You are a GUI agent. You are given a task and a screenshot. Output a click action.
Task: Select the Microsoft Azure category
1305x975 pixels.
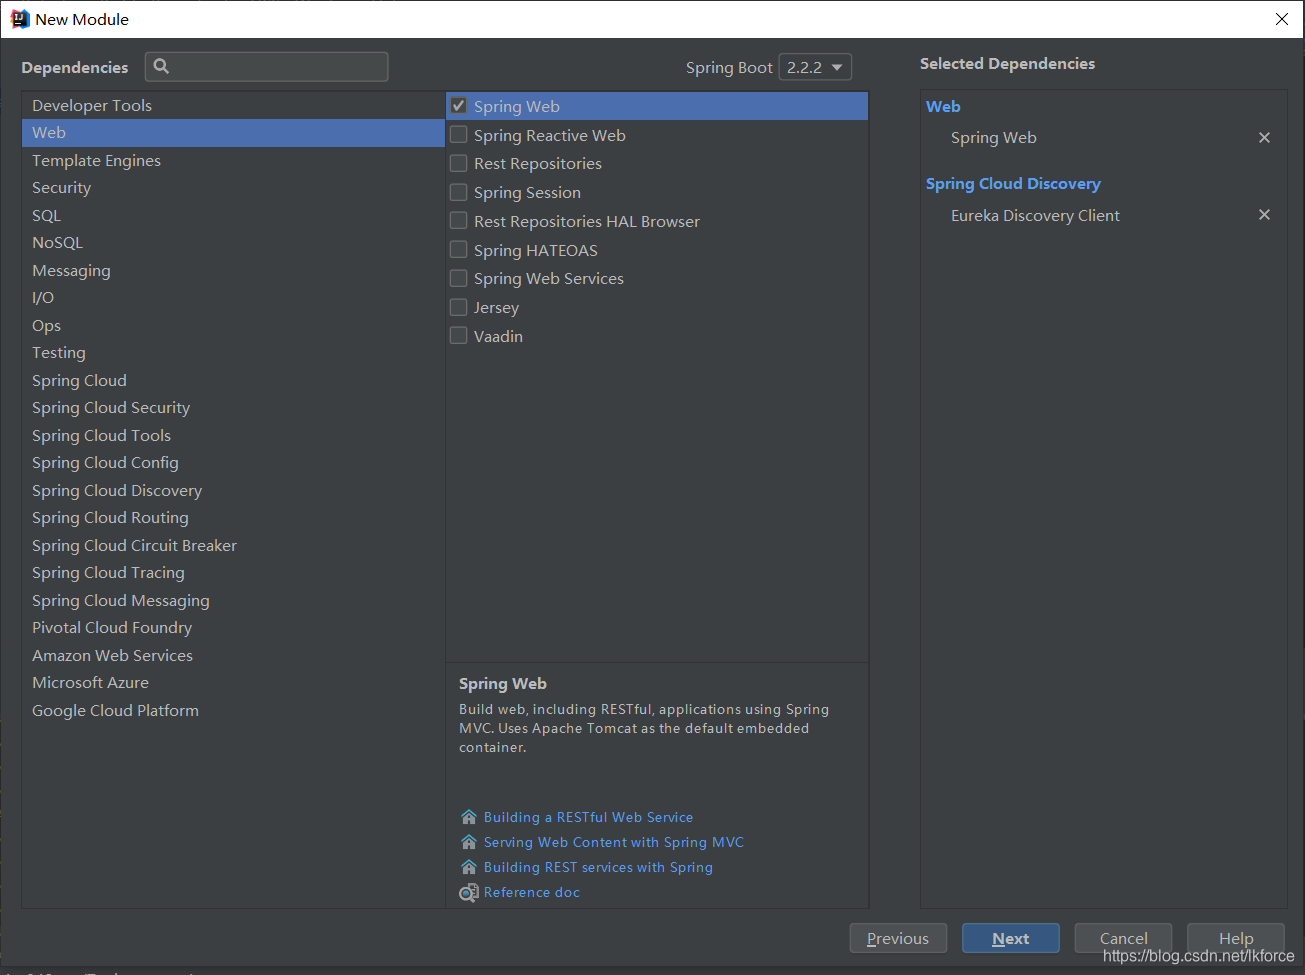233,683
